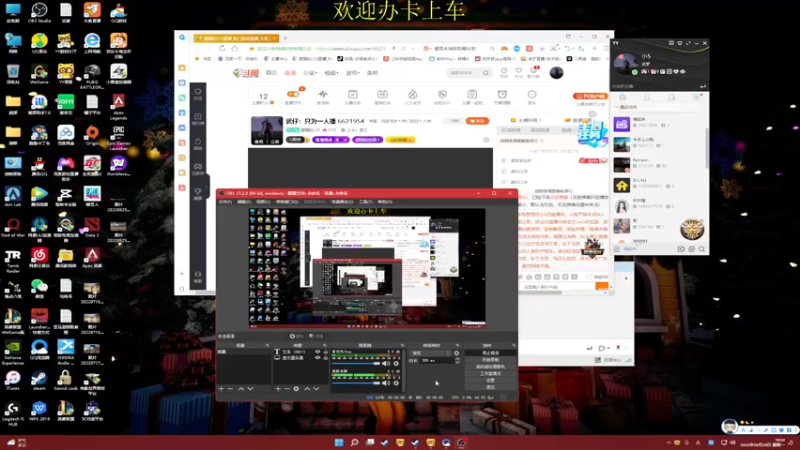Open iQIYI desktop shortcut
800x450 pixels.
pos(65,105)
